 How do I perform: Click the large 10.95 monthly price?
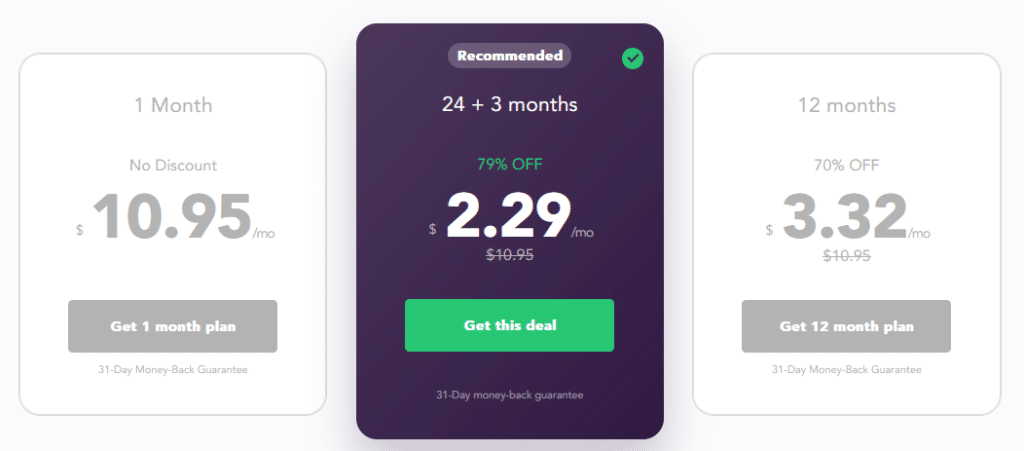pyautogui.click(x=171, y=217)
